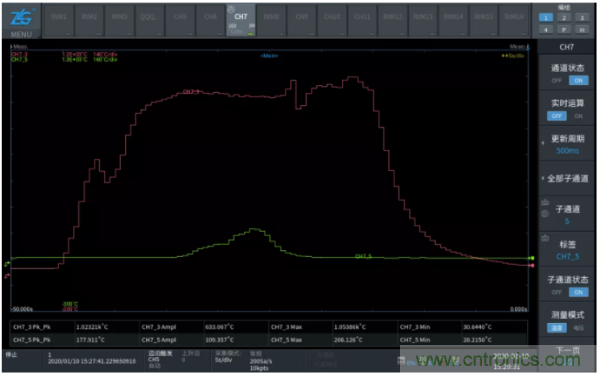This screenshot has height=375, width=600.
Task: Expand the 更新周期 500ms option
Action: 567,144
